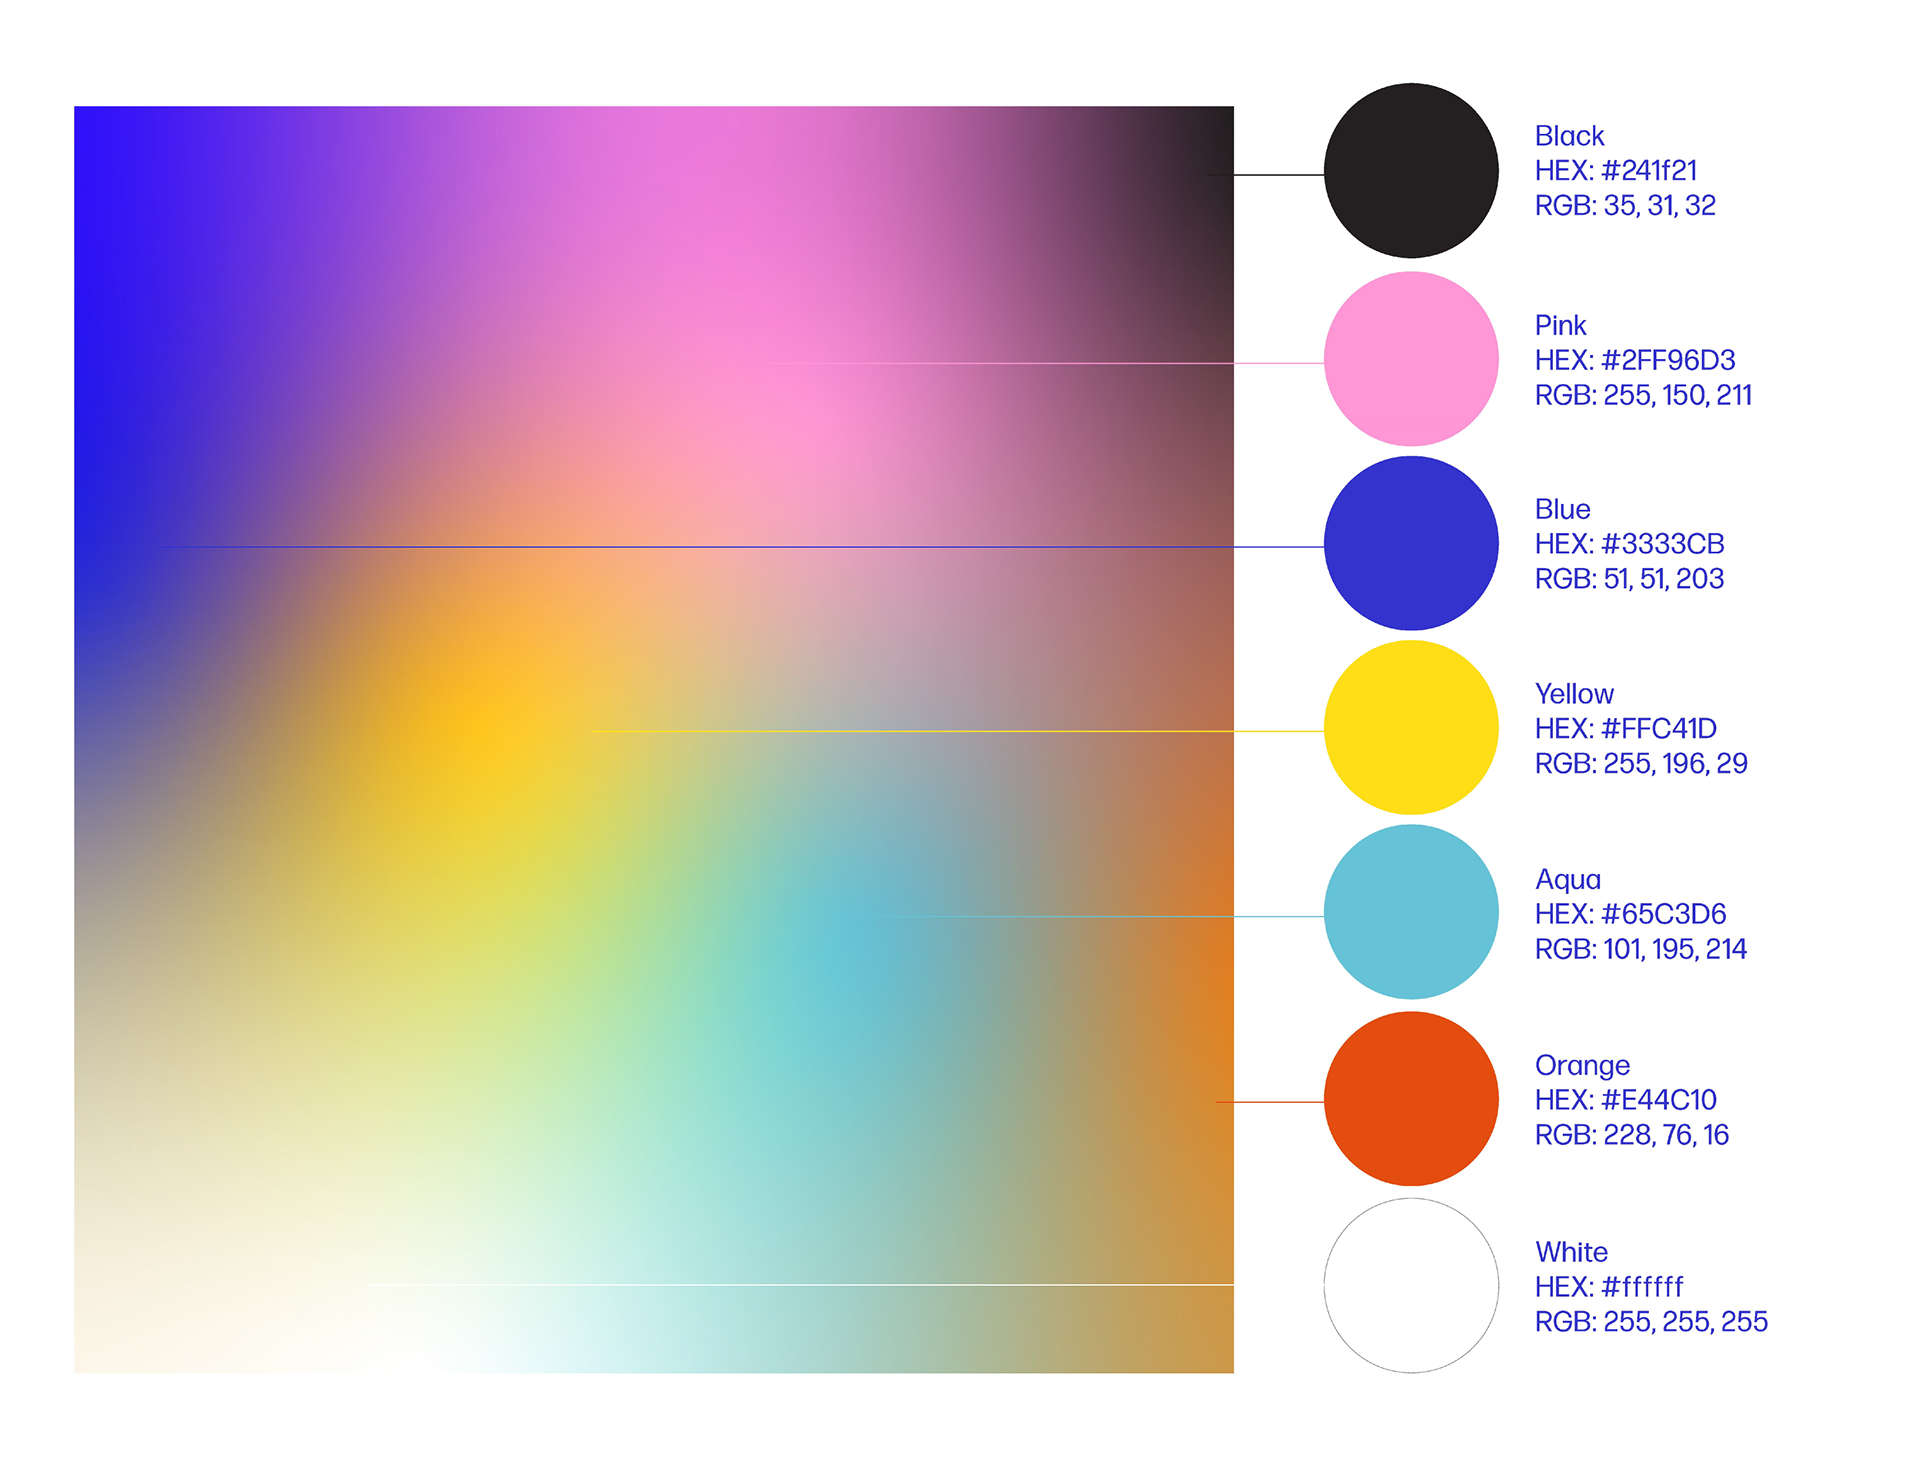Click the 'Black' color name label
This screenshot has height=1484, width=1920.
(x=1569, y=136)
